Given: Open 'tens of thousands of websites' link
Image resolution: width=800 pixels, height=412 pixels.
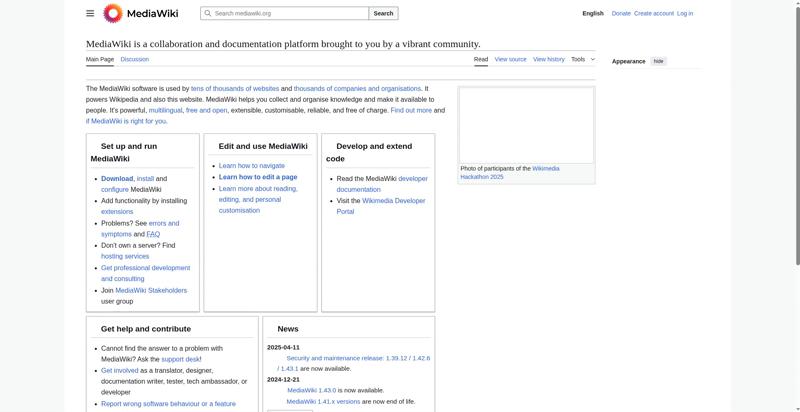Looking at the screenshot, I should click(235, 89).
